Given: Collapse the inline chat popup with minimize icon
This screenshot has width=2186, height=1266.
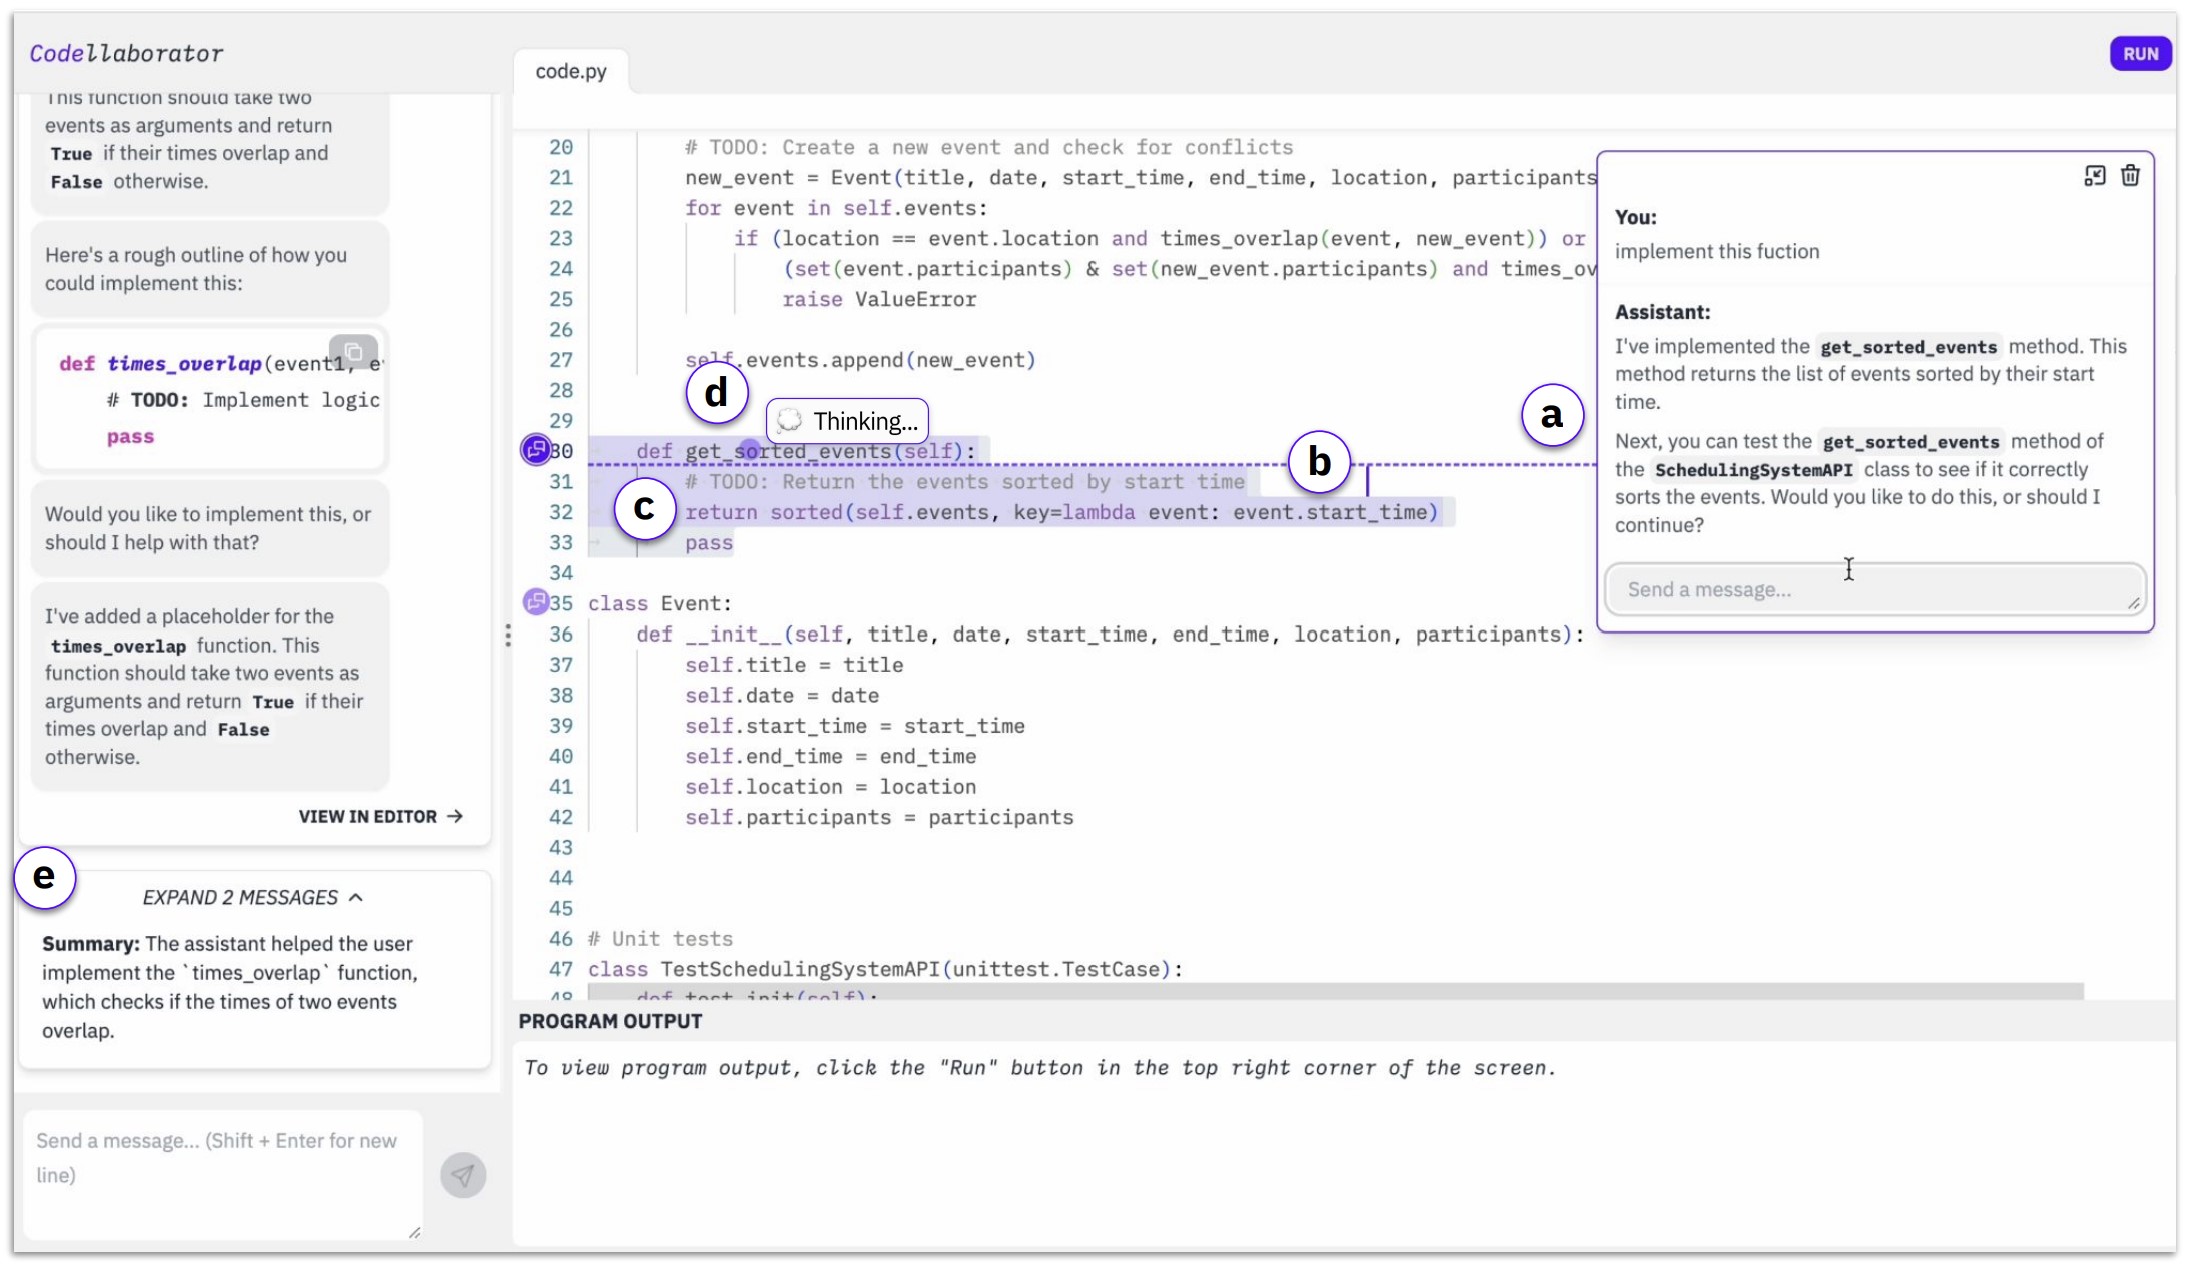Looking at the screenshot, I should [2094, 176].
